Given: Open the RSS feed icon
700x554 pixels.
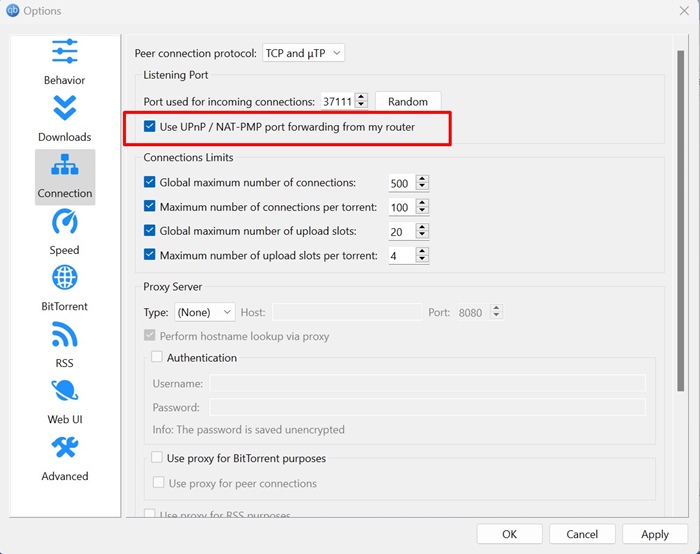Looking at the screenshot, I should coord(65,334).
